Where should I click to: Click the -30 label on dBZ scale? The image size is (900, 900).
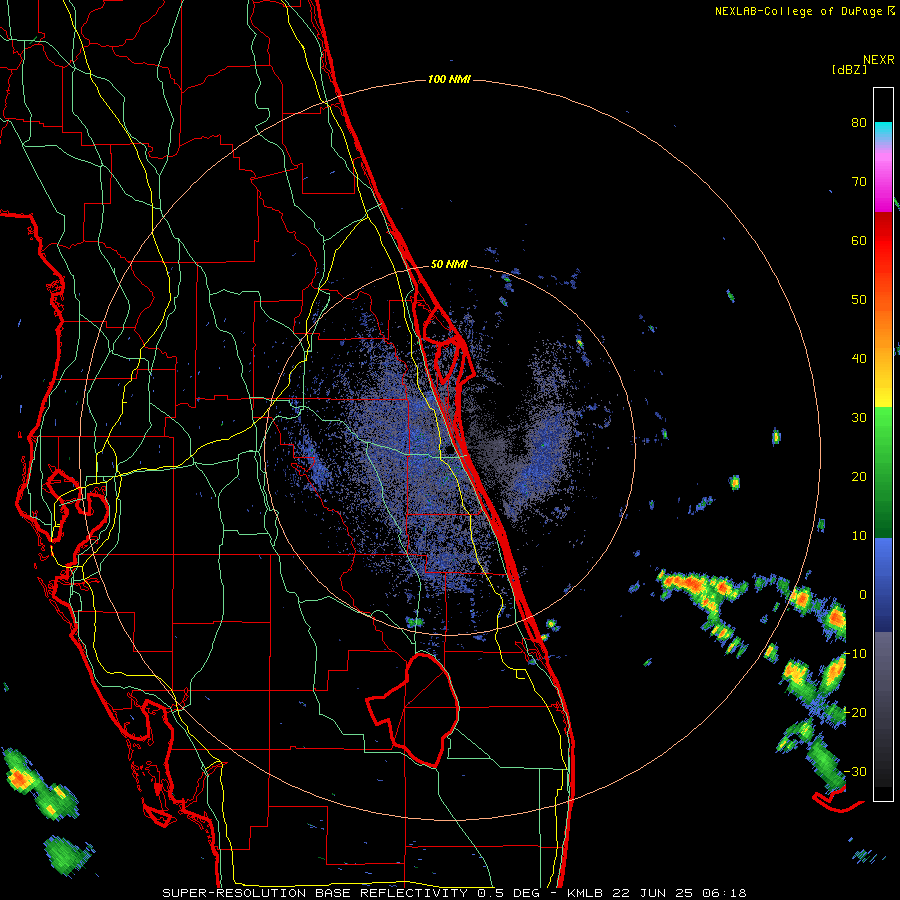(855, 771)
